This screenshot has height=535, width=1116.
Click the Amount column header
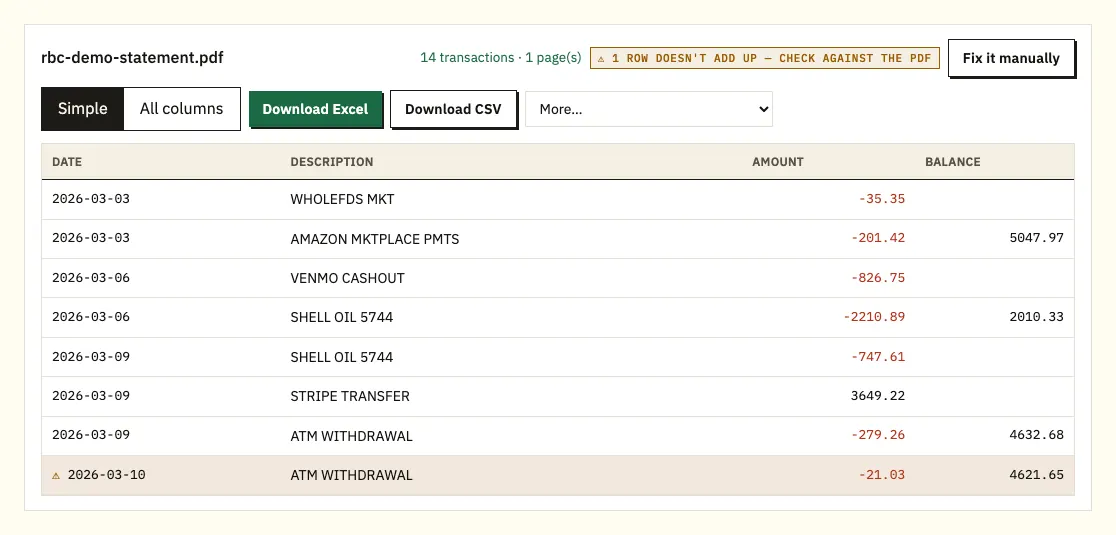coord(778,161)
